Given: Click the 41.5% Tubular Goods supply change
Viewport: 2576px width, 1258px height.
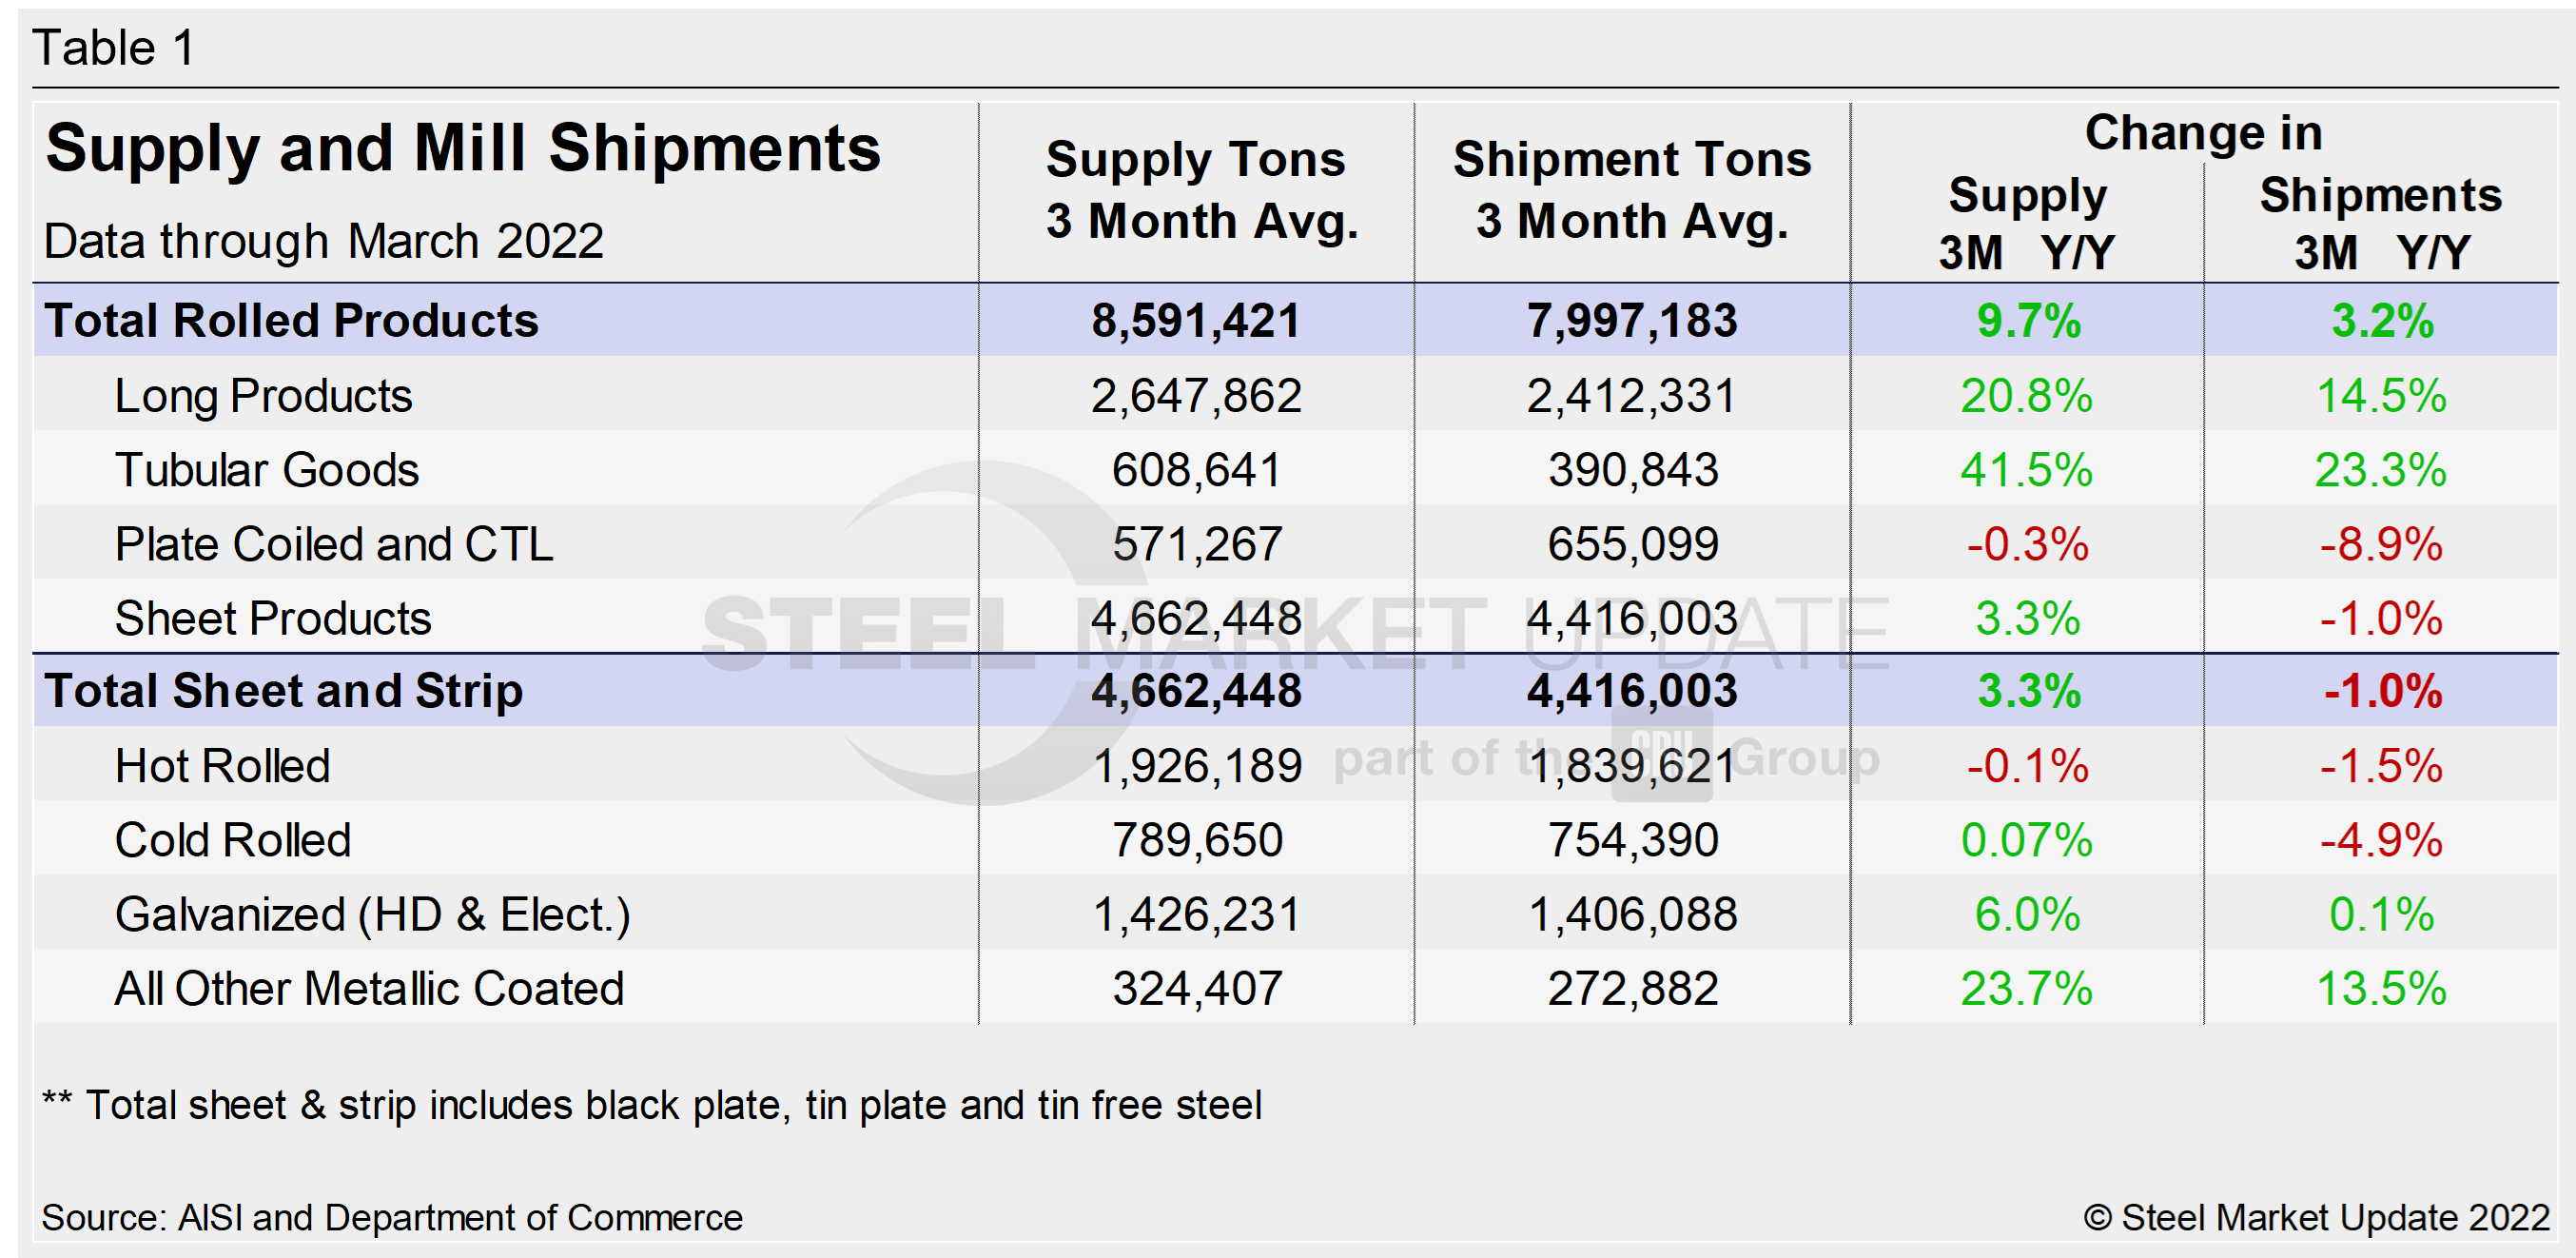Looking at the screenshot, I should tap(2026, 470).
